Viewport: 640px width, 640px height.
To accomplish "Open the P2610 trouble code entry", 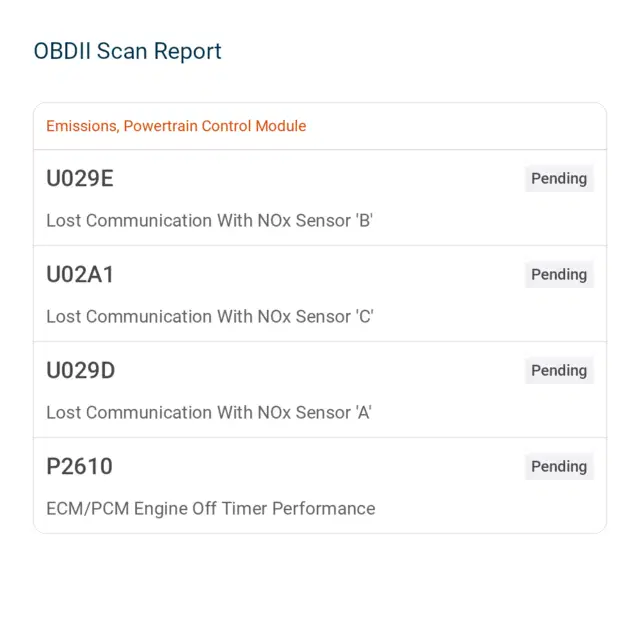I will [320, 485].
